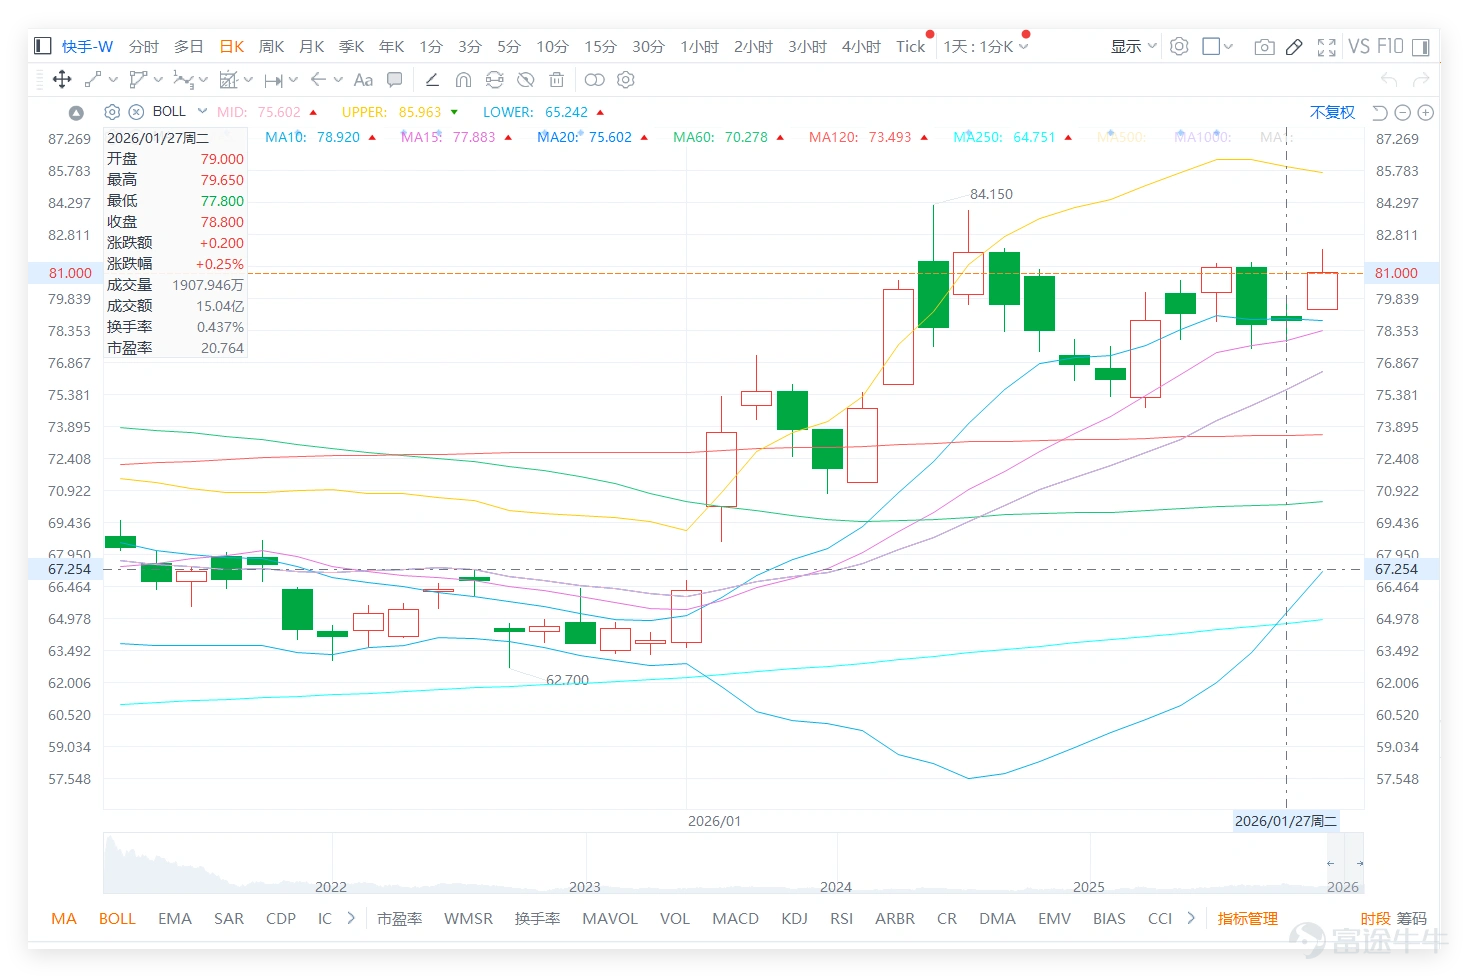Click the redo arrow in drawing toolbar
Viewport: 1469px width, 977px height.
(x=1421, y=79)
